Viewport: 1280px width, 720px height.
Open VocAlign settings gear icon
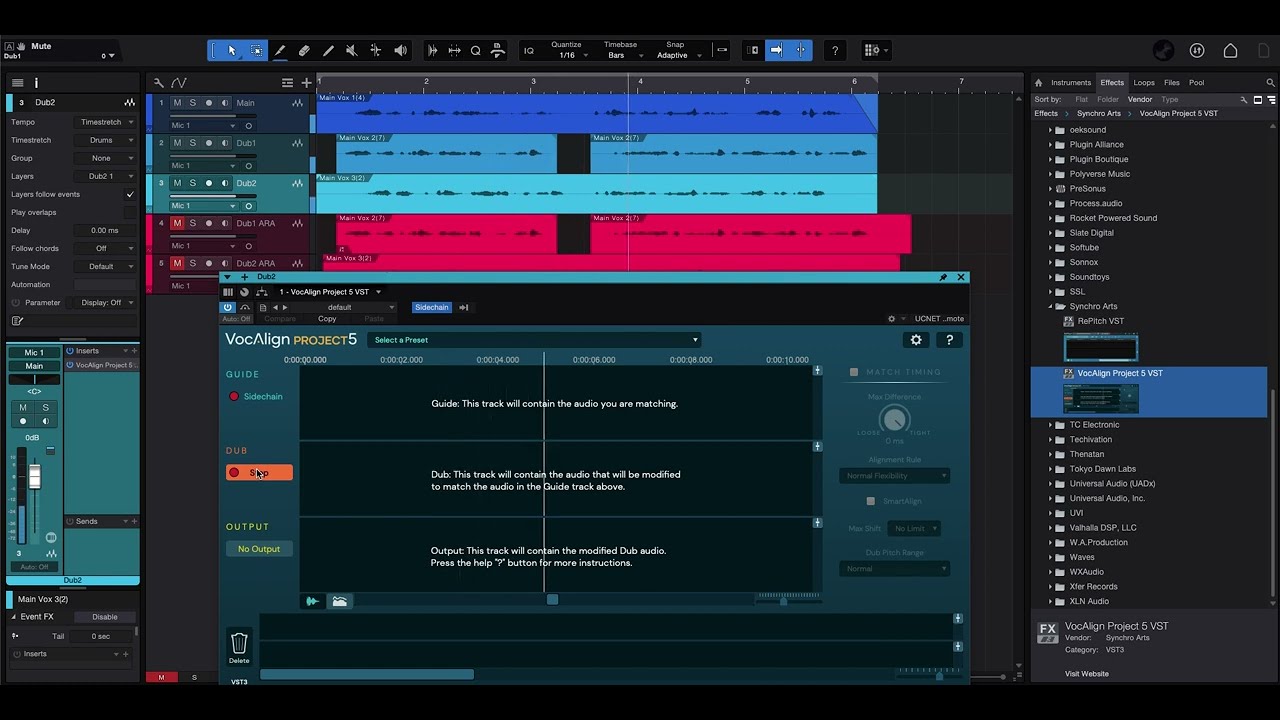916,340
